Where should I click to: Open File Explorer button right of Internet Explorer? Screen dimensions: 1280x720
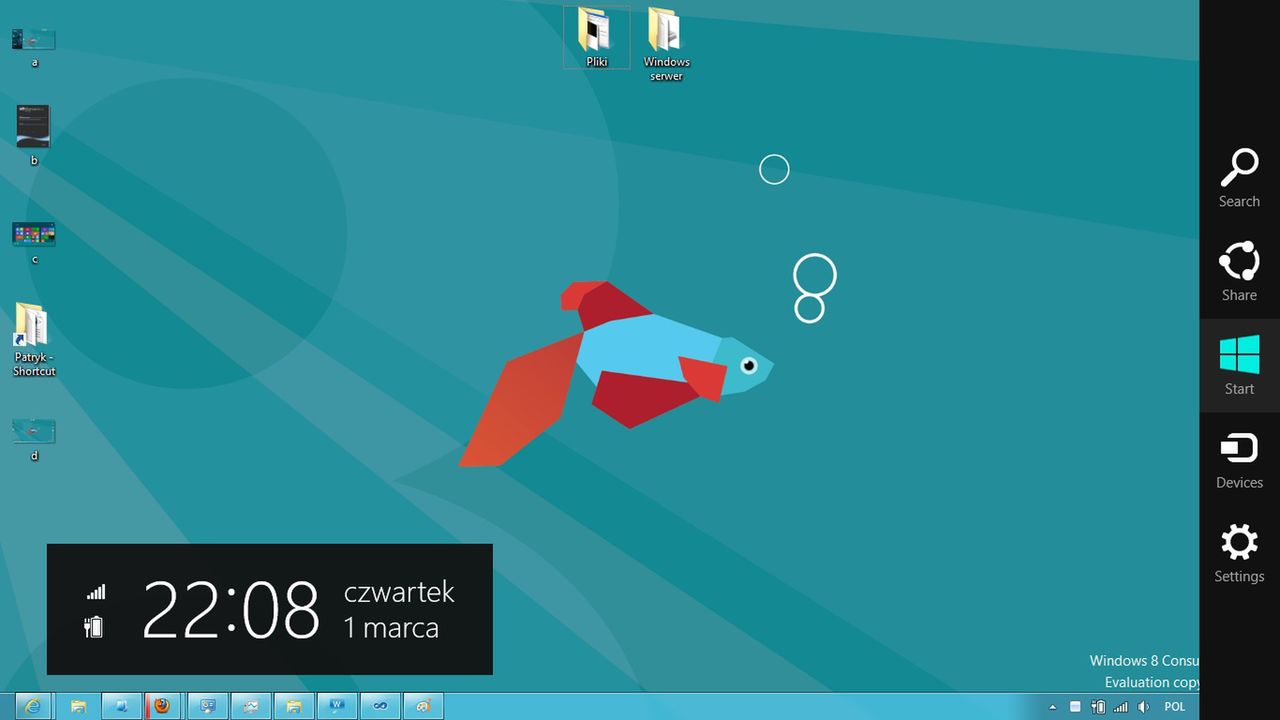79,706
